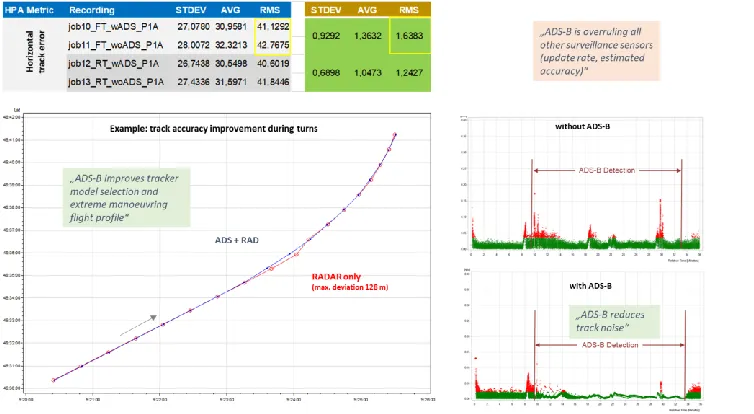754x414 pixels.
Task: Click the STDEV value "26,7438"
Action: click(193, 63)
